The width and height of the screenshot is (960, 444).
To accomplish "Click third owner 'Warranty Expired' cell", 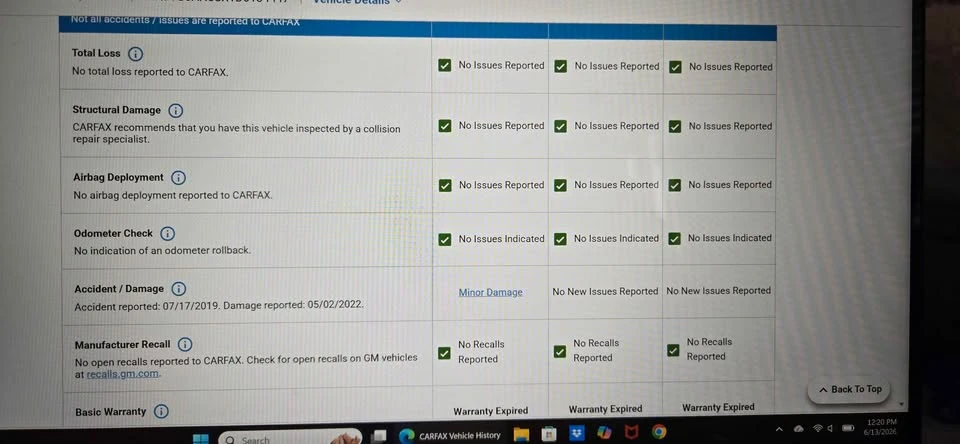I will (718, 407).
